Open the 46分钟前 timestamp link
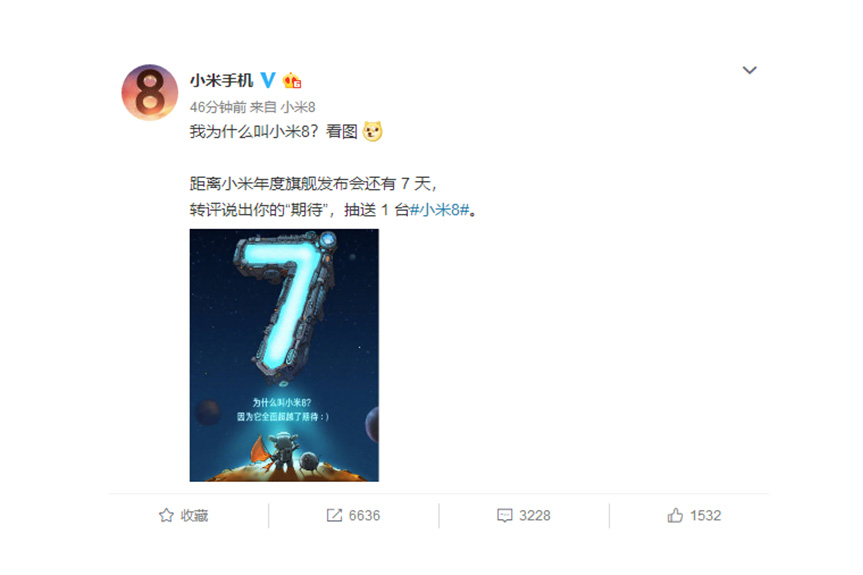Viewport: 863px width, 575px height. 218,107
